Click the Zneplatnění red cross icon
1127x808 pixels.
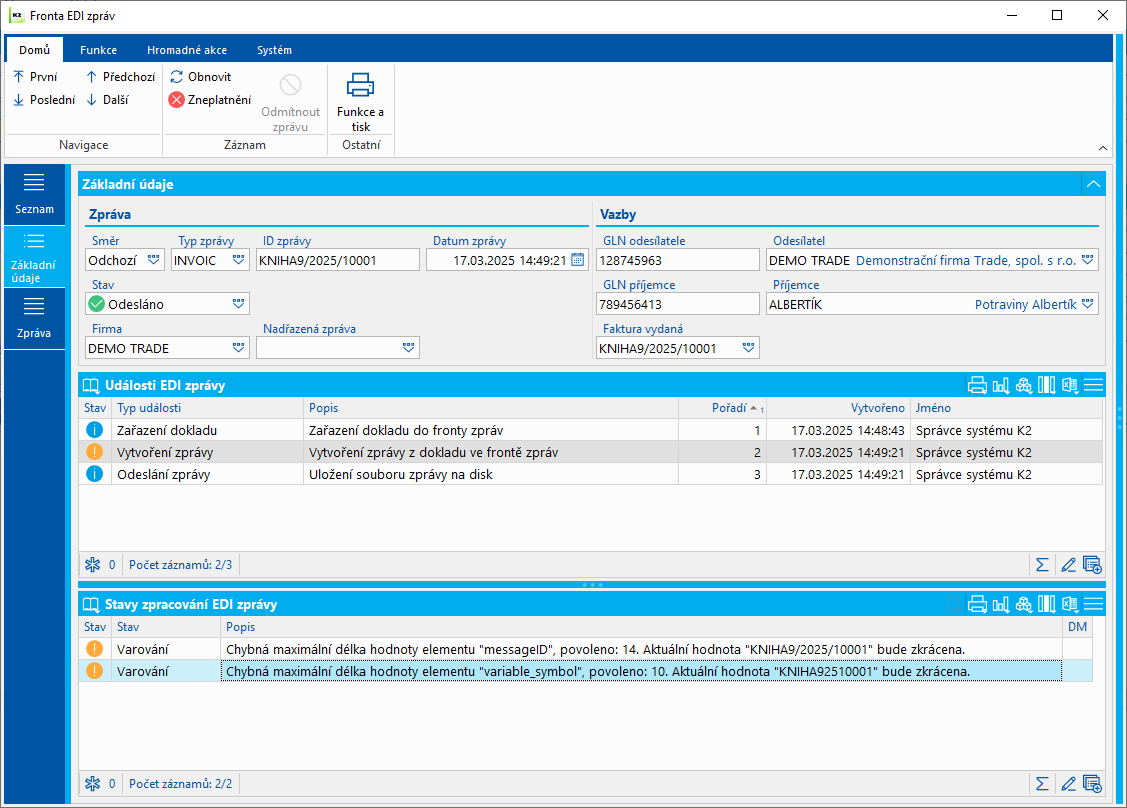(x=176, y=100)
